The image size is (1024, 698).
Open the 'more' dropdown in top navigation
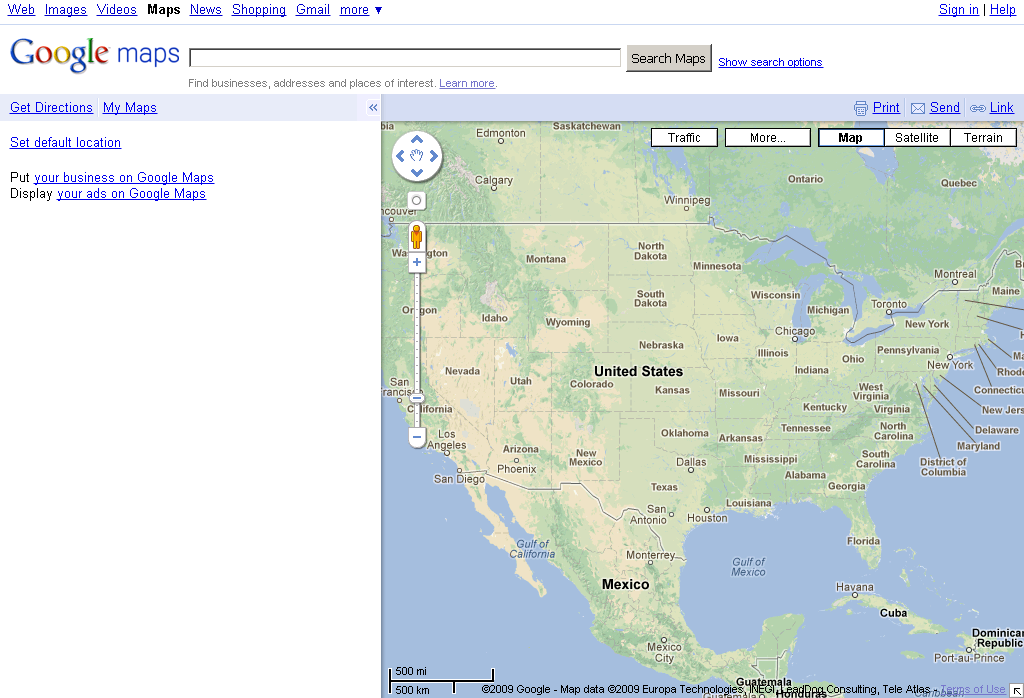360,9
